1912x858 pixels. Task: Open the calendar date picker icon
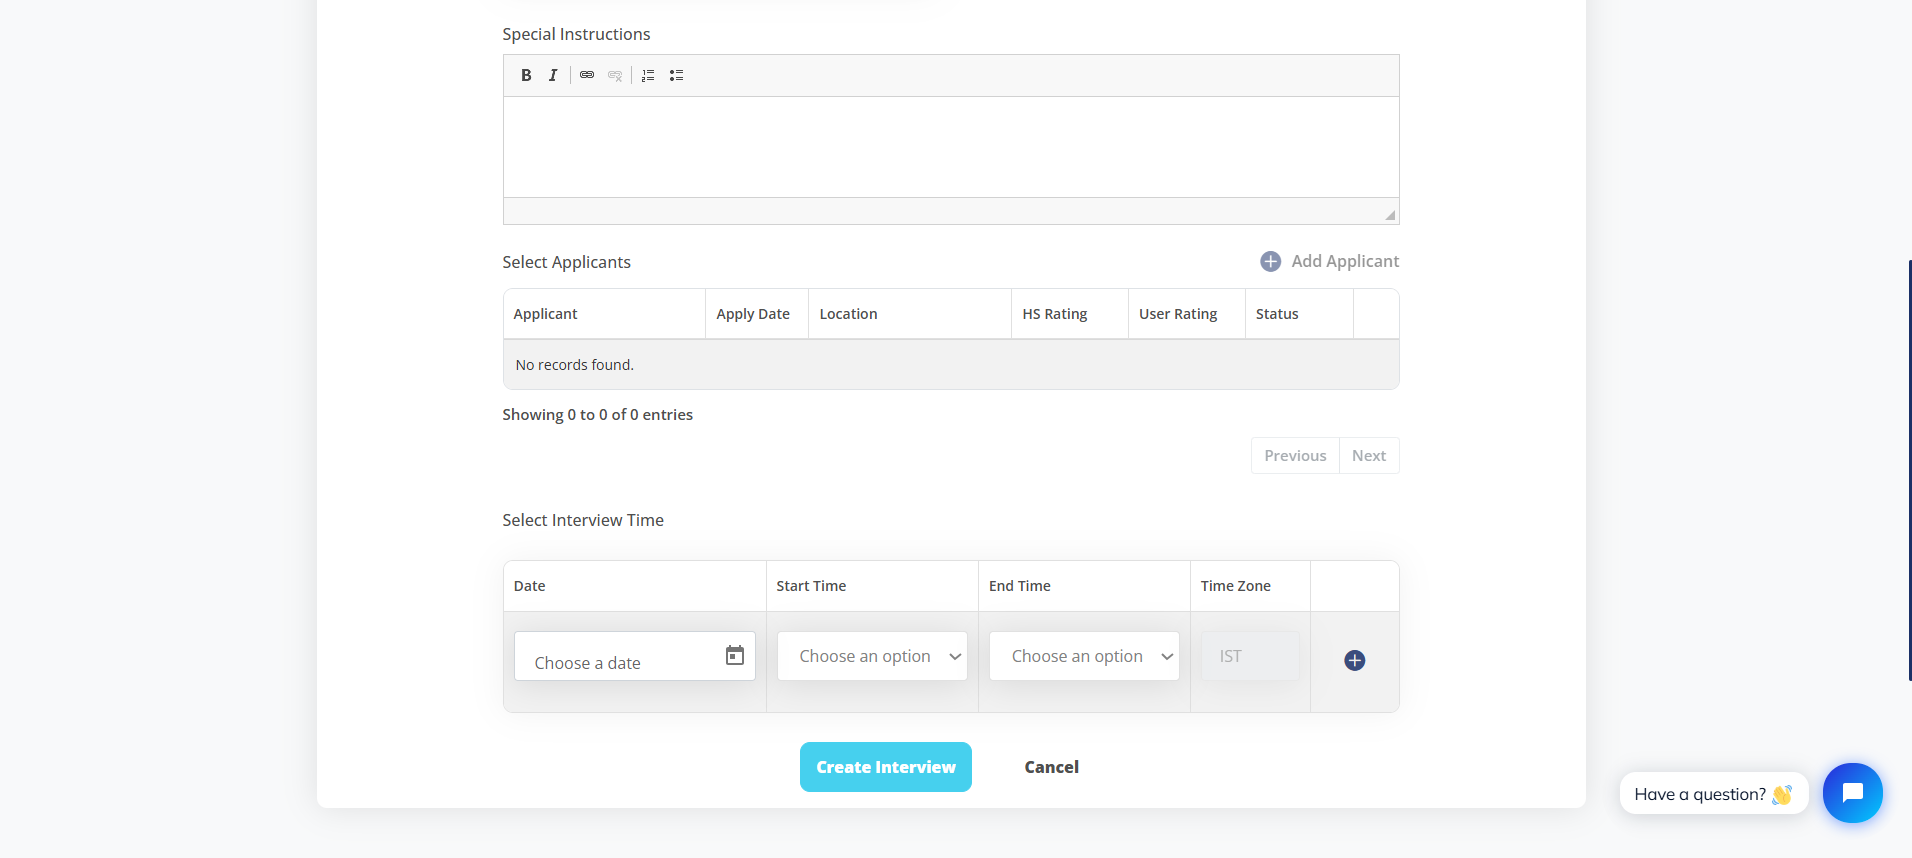pyautogui.click(x=735, y=655)
